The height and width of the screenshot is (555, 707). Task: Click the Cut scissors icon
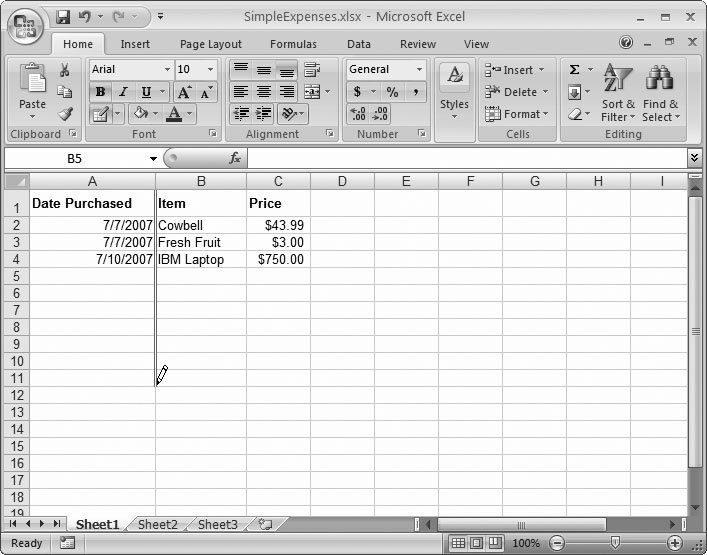(64, 70)
